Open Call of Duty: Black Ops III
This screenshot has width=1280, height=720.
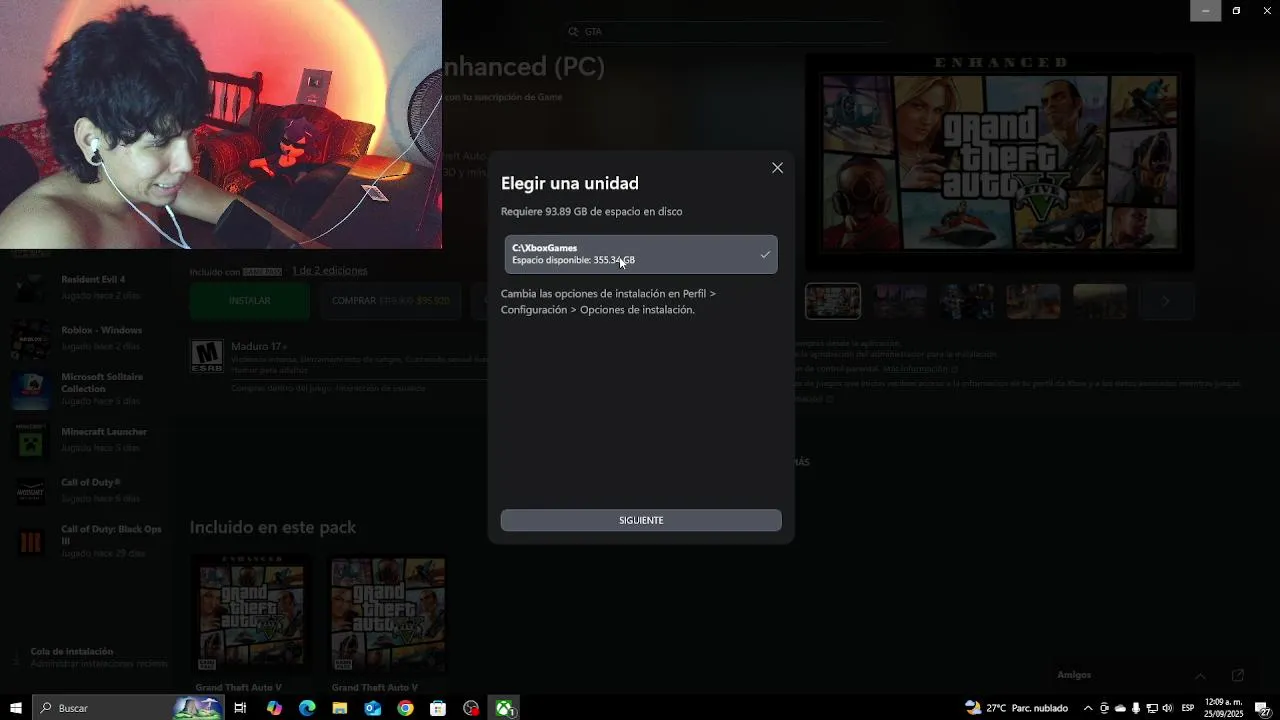coord(90,541)
